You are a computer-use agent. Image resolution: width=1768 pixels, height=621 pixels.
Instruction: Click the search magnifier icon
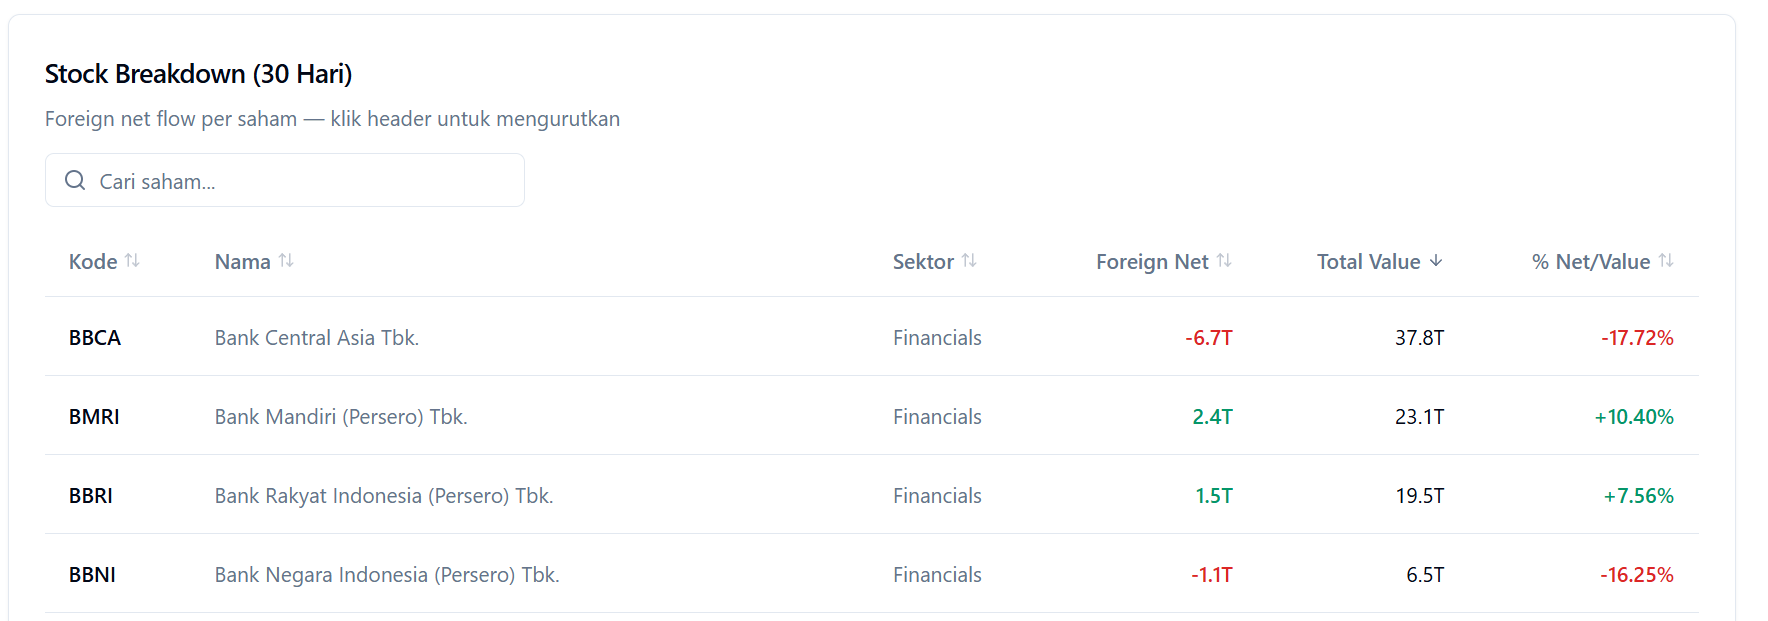(x=75, y=180)
